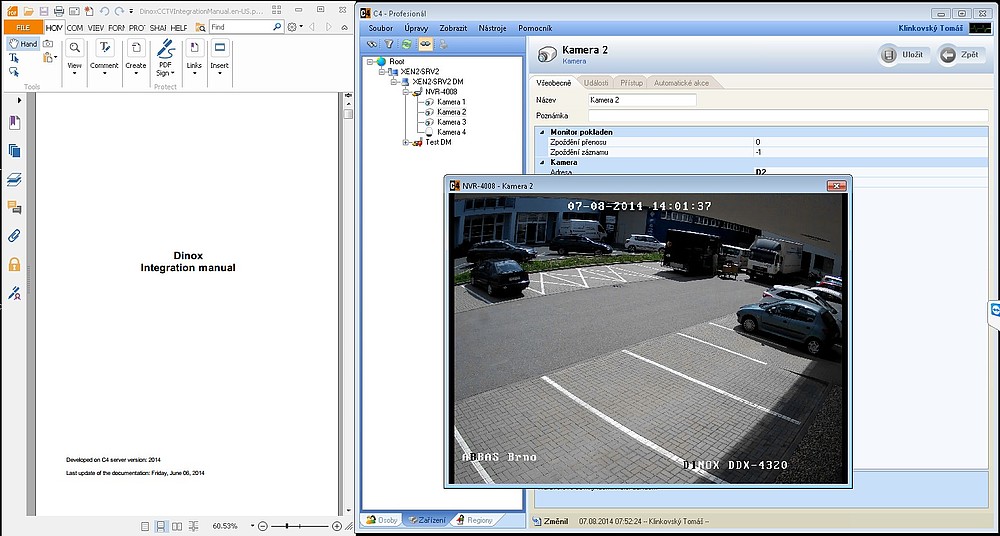Adjust the PDF zoom slider
This screenshot has width=1000, height=536.
288,526
